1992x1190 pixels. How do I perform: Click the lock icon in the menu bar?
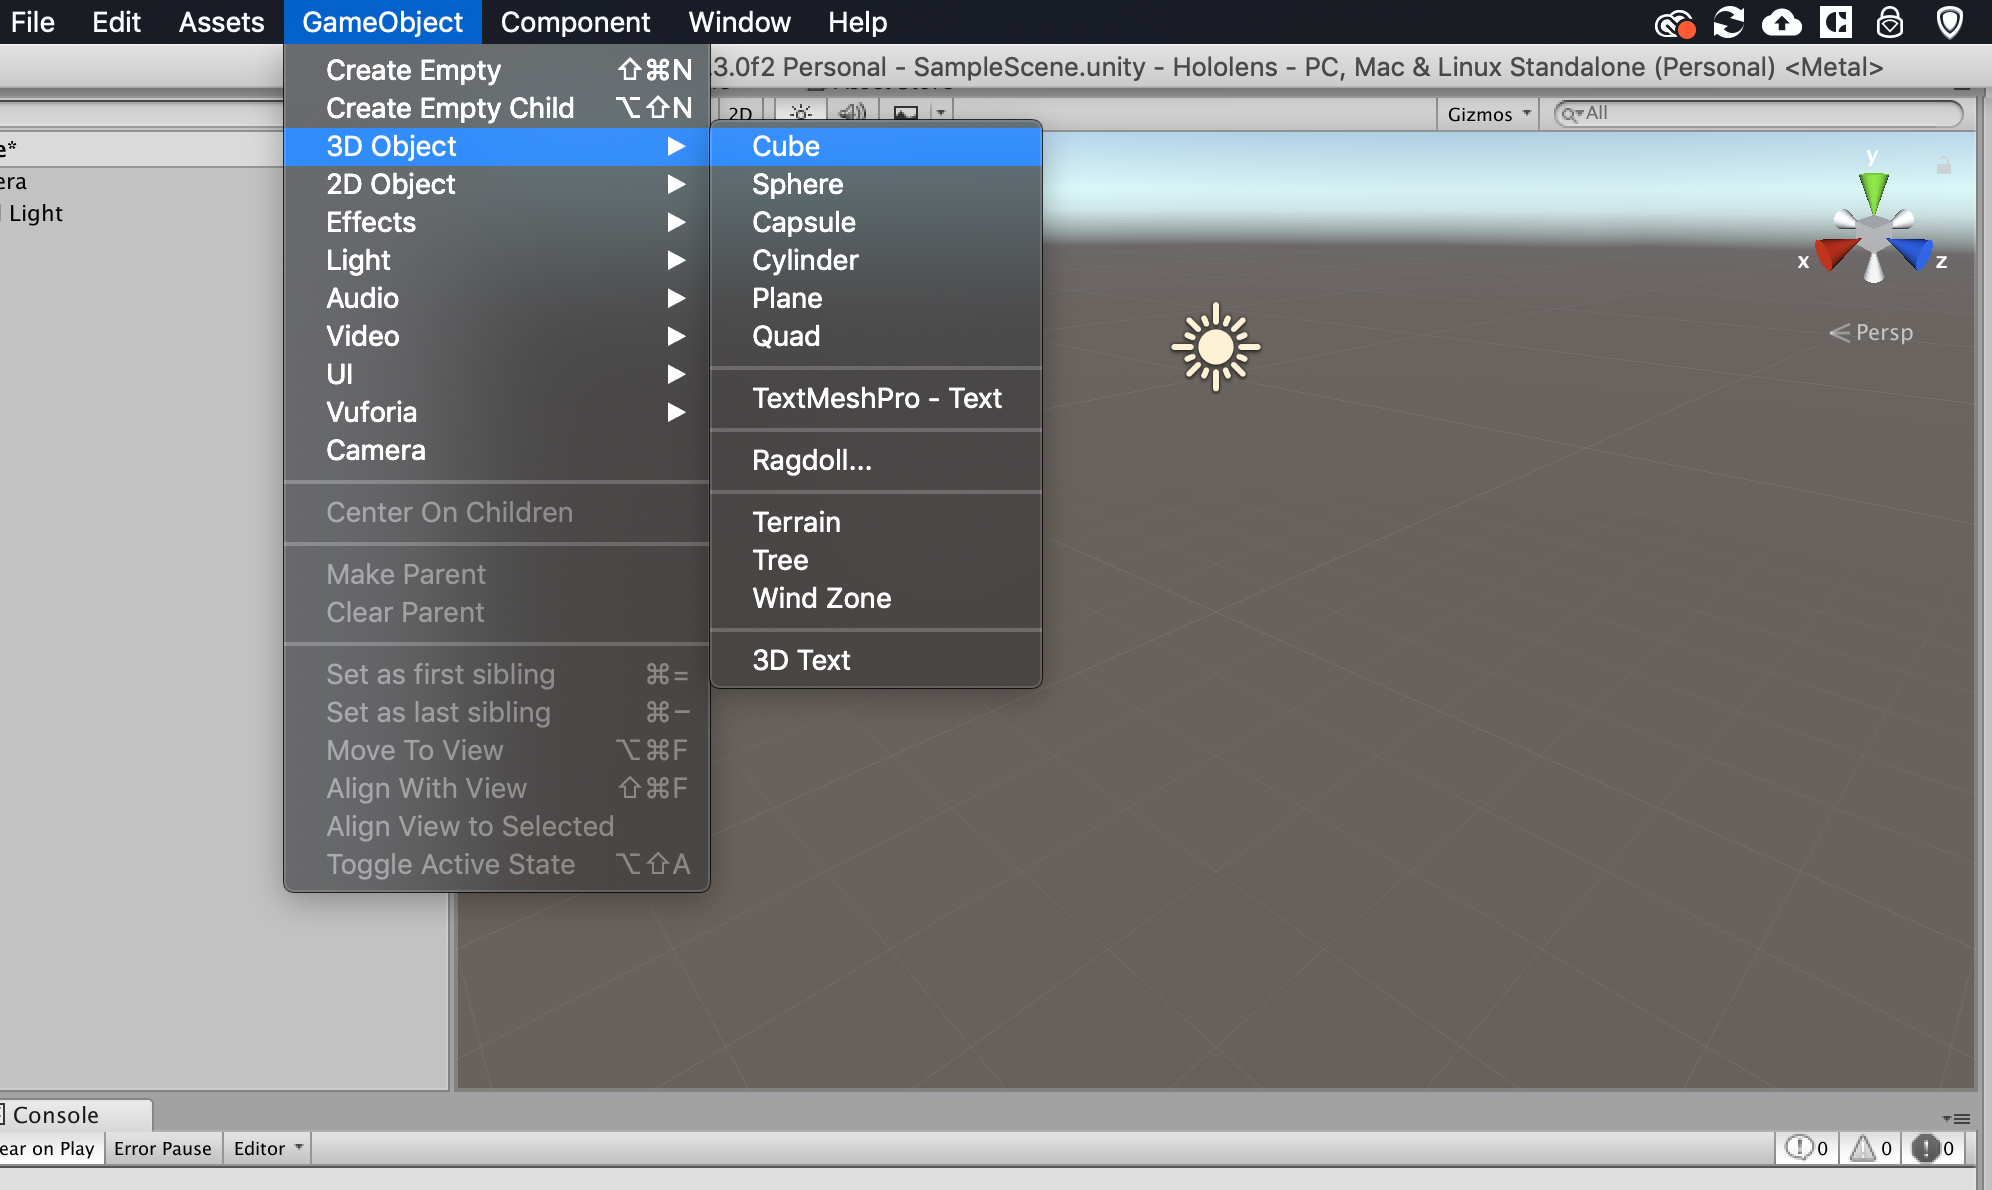1890,22
